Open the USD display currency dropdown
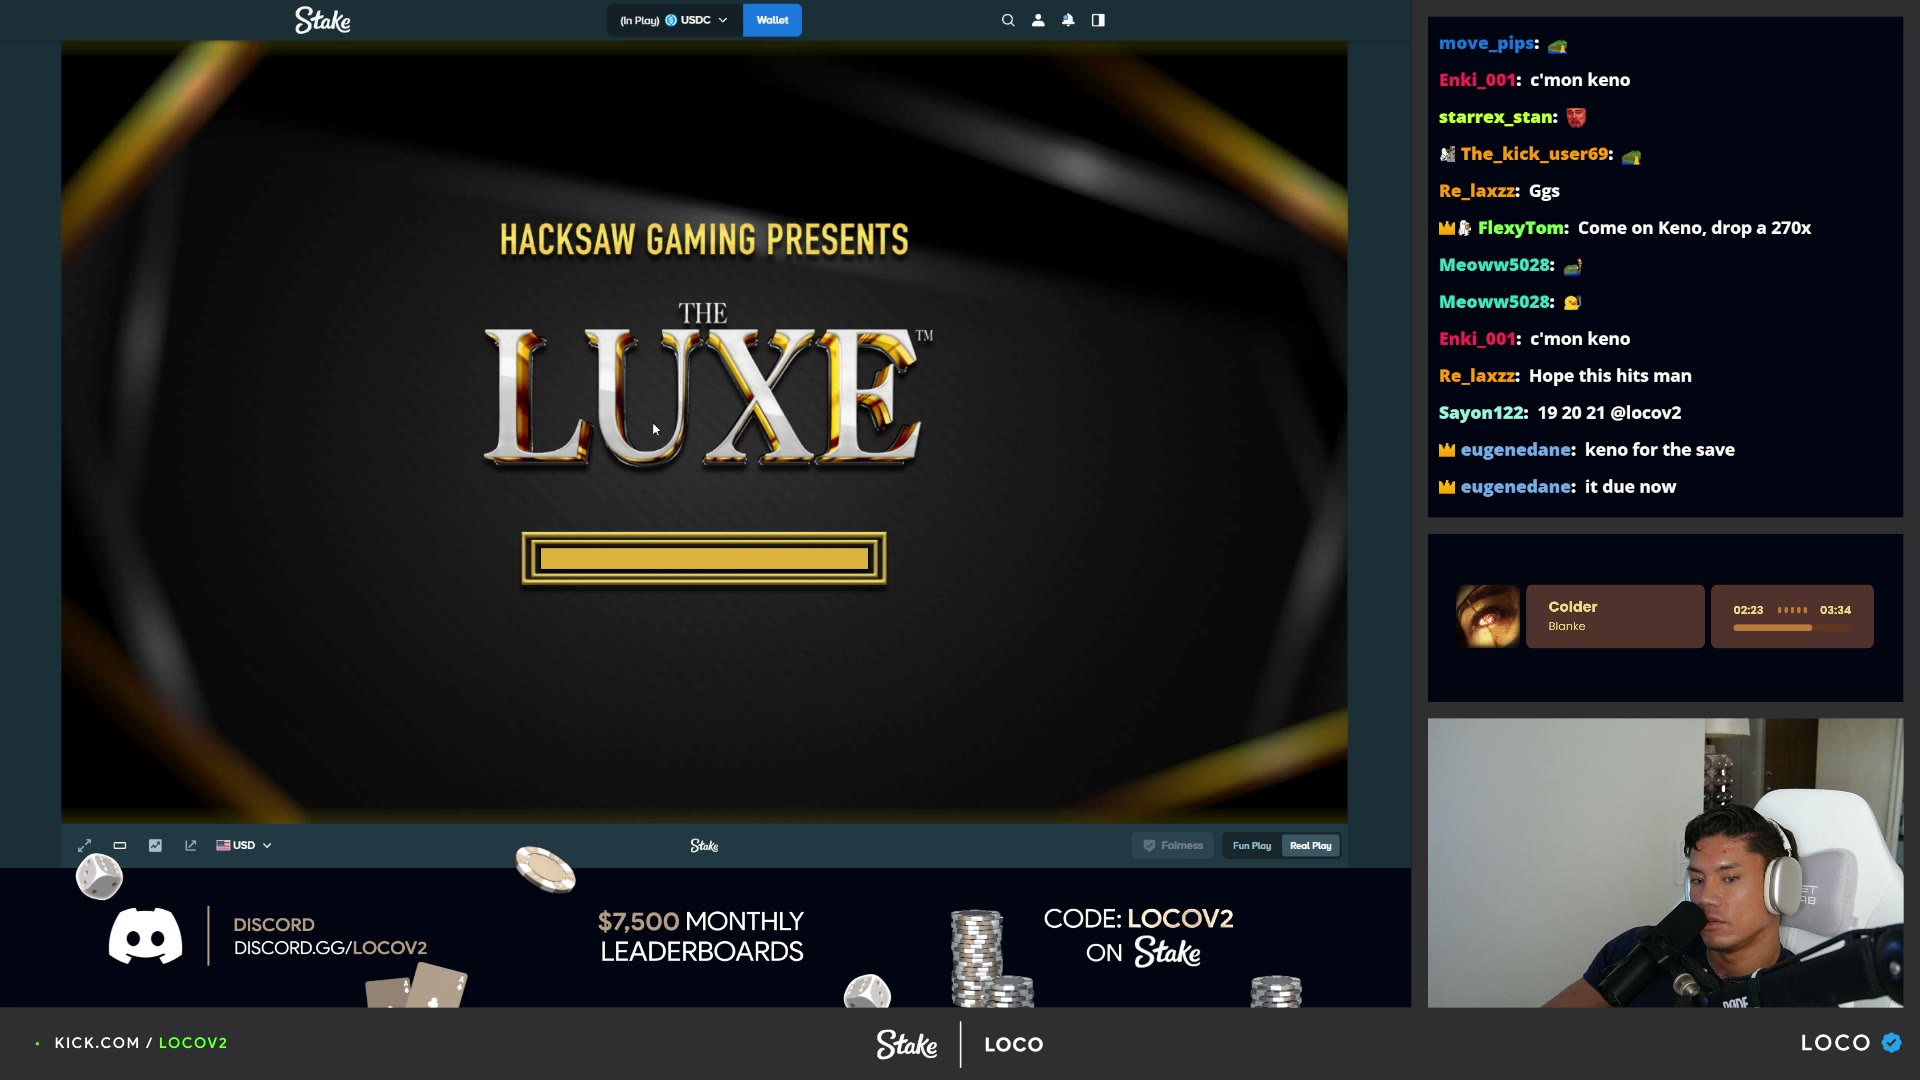Viewport: 1920px width, 1080px height. click(x=244, y=845)
